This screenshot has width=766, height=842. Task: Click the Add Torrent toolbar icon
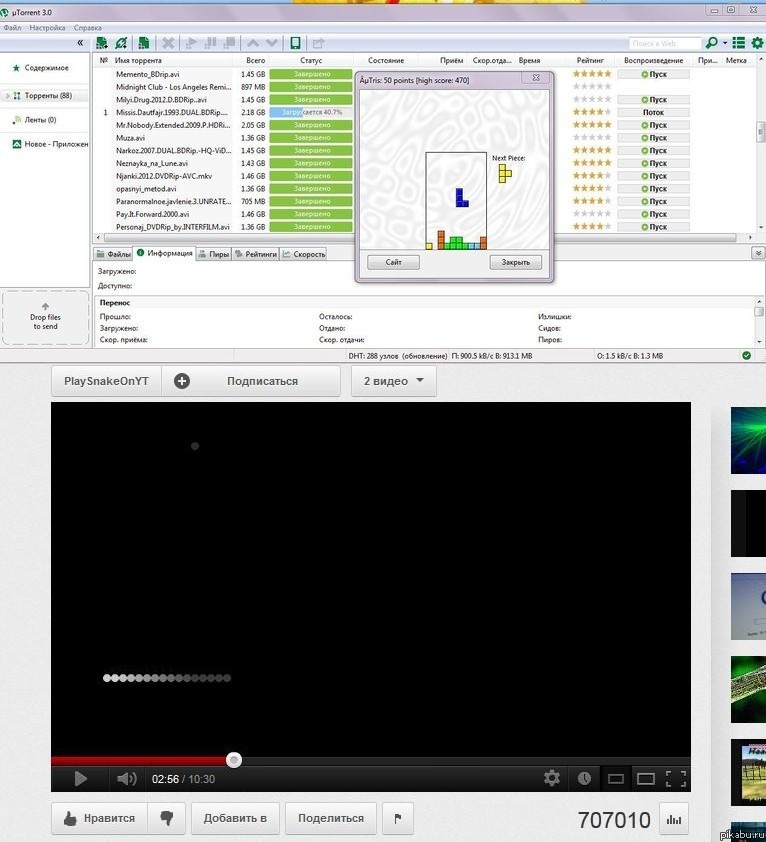point(102,43)
